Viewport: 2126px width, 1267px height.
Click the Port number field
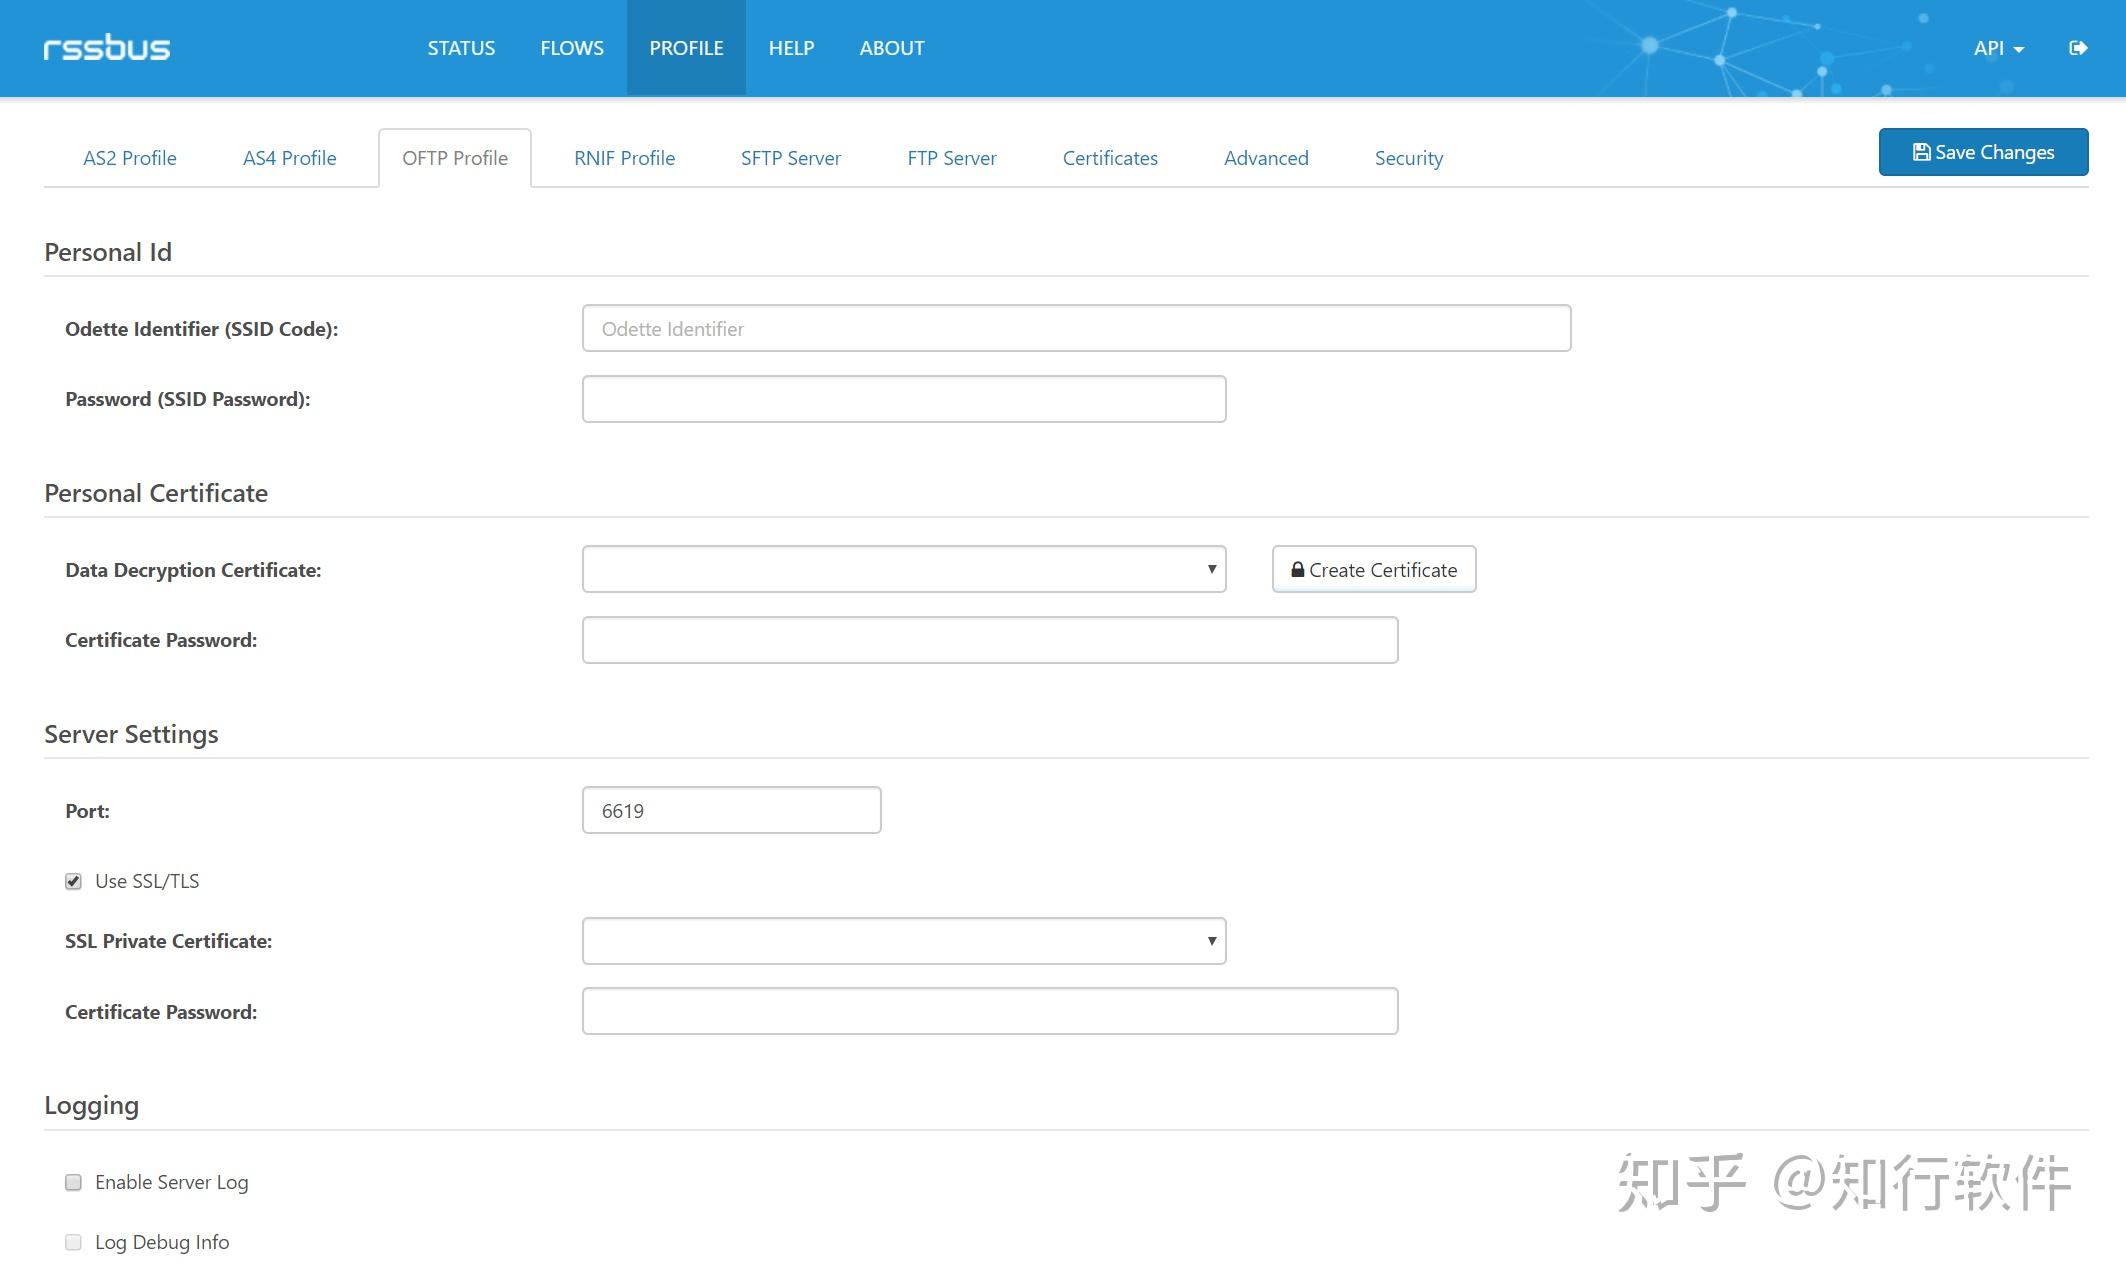coord(731,811)
